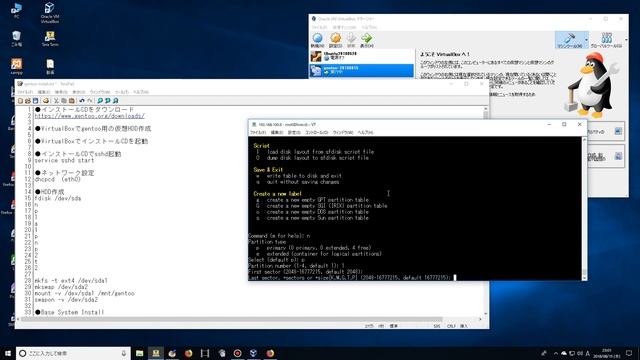
Task: Click 'mkfs -t ext4 /dev/sda1' line
Action: point(71,281)
